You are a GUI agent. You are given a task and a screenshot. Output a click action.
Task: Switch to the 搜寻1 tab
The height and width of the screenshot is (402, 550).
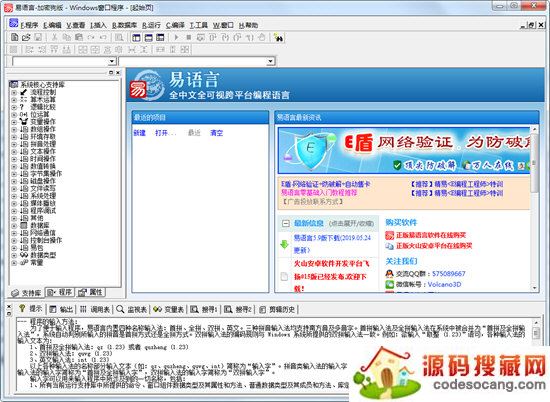(204, 309)
